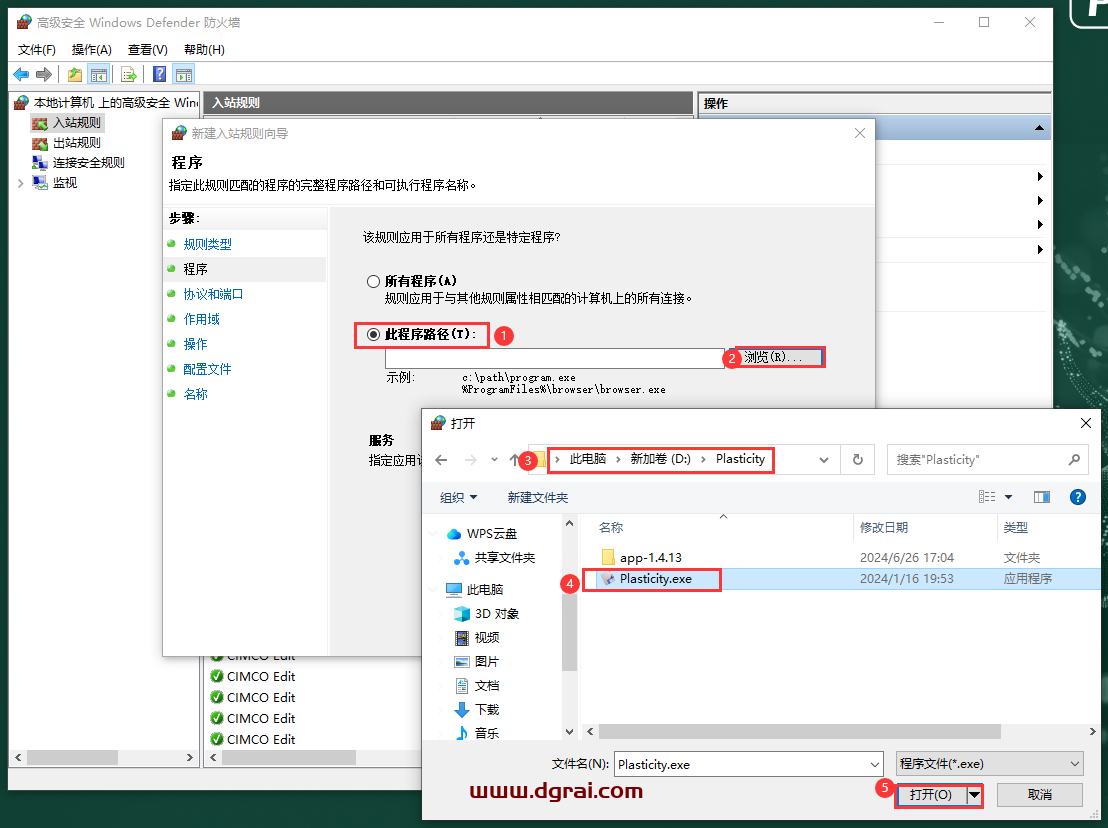Select 出站规则 in the firewall tree
This screenshot has height=828, width=1108.
(76, 143)
